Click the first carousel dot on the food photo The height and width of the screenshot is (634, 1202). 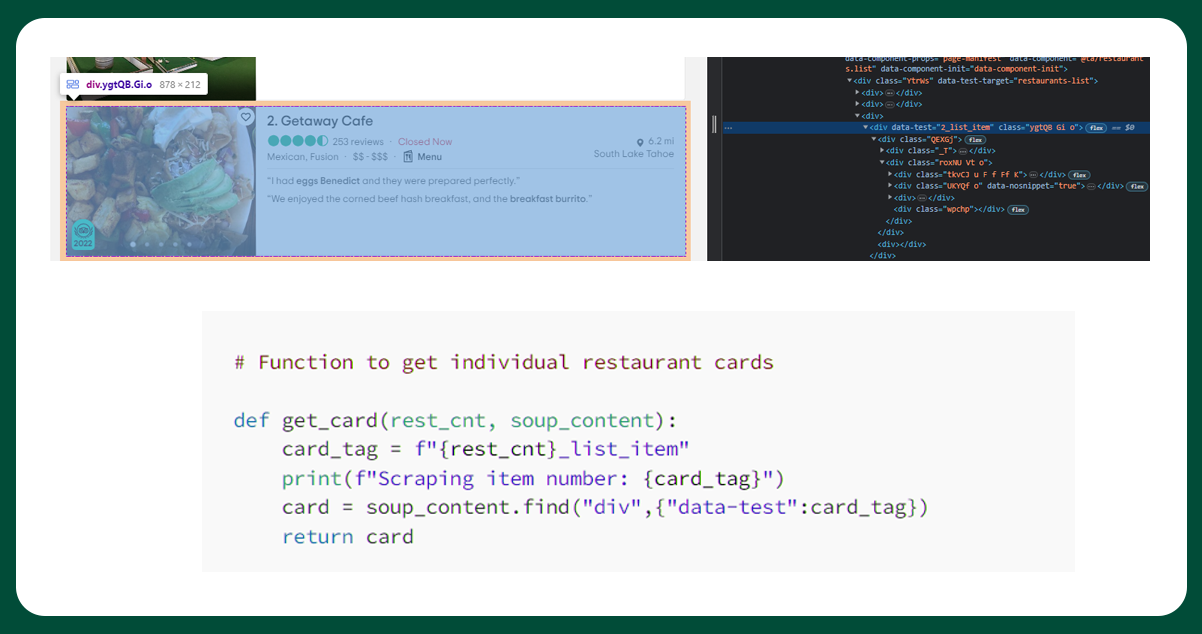click(x=132, y=244)
